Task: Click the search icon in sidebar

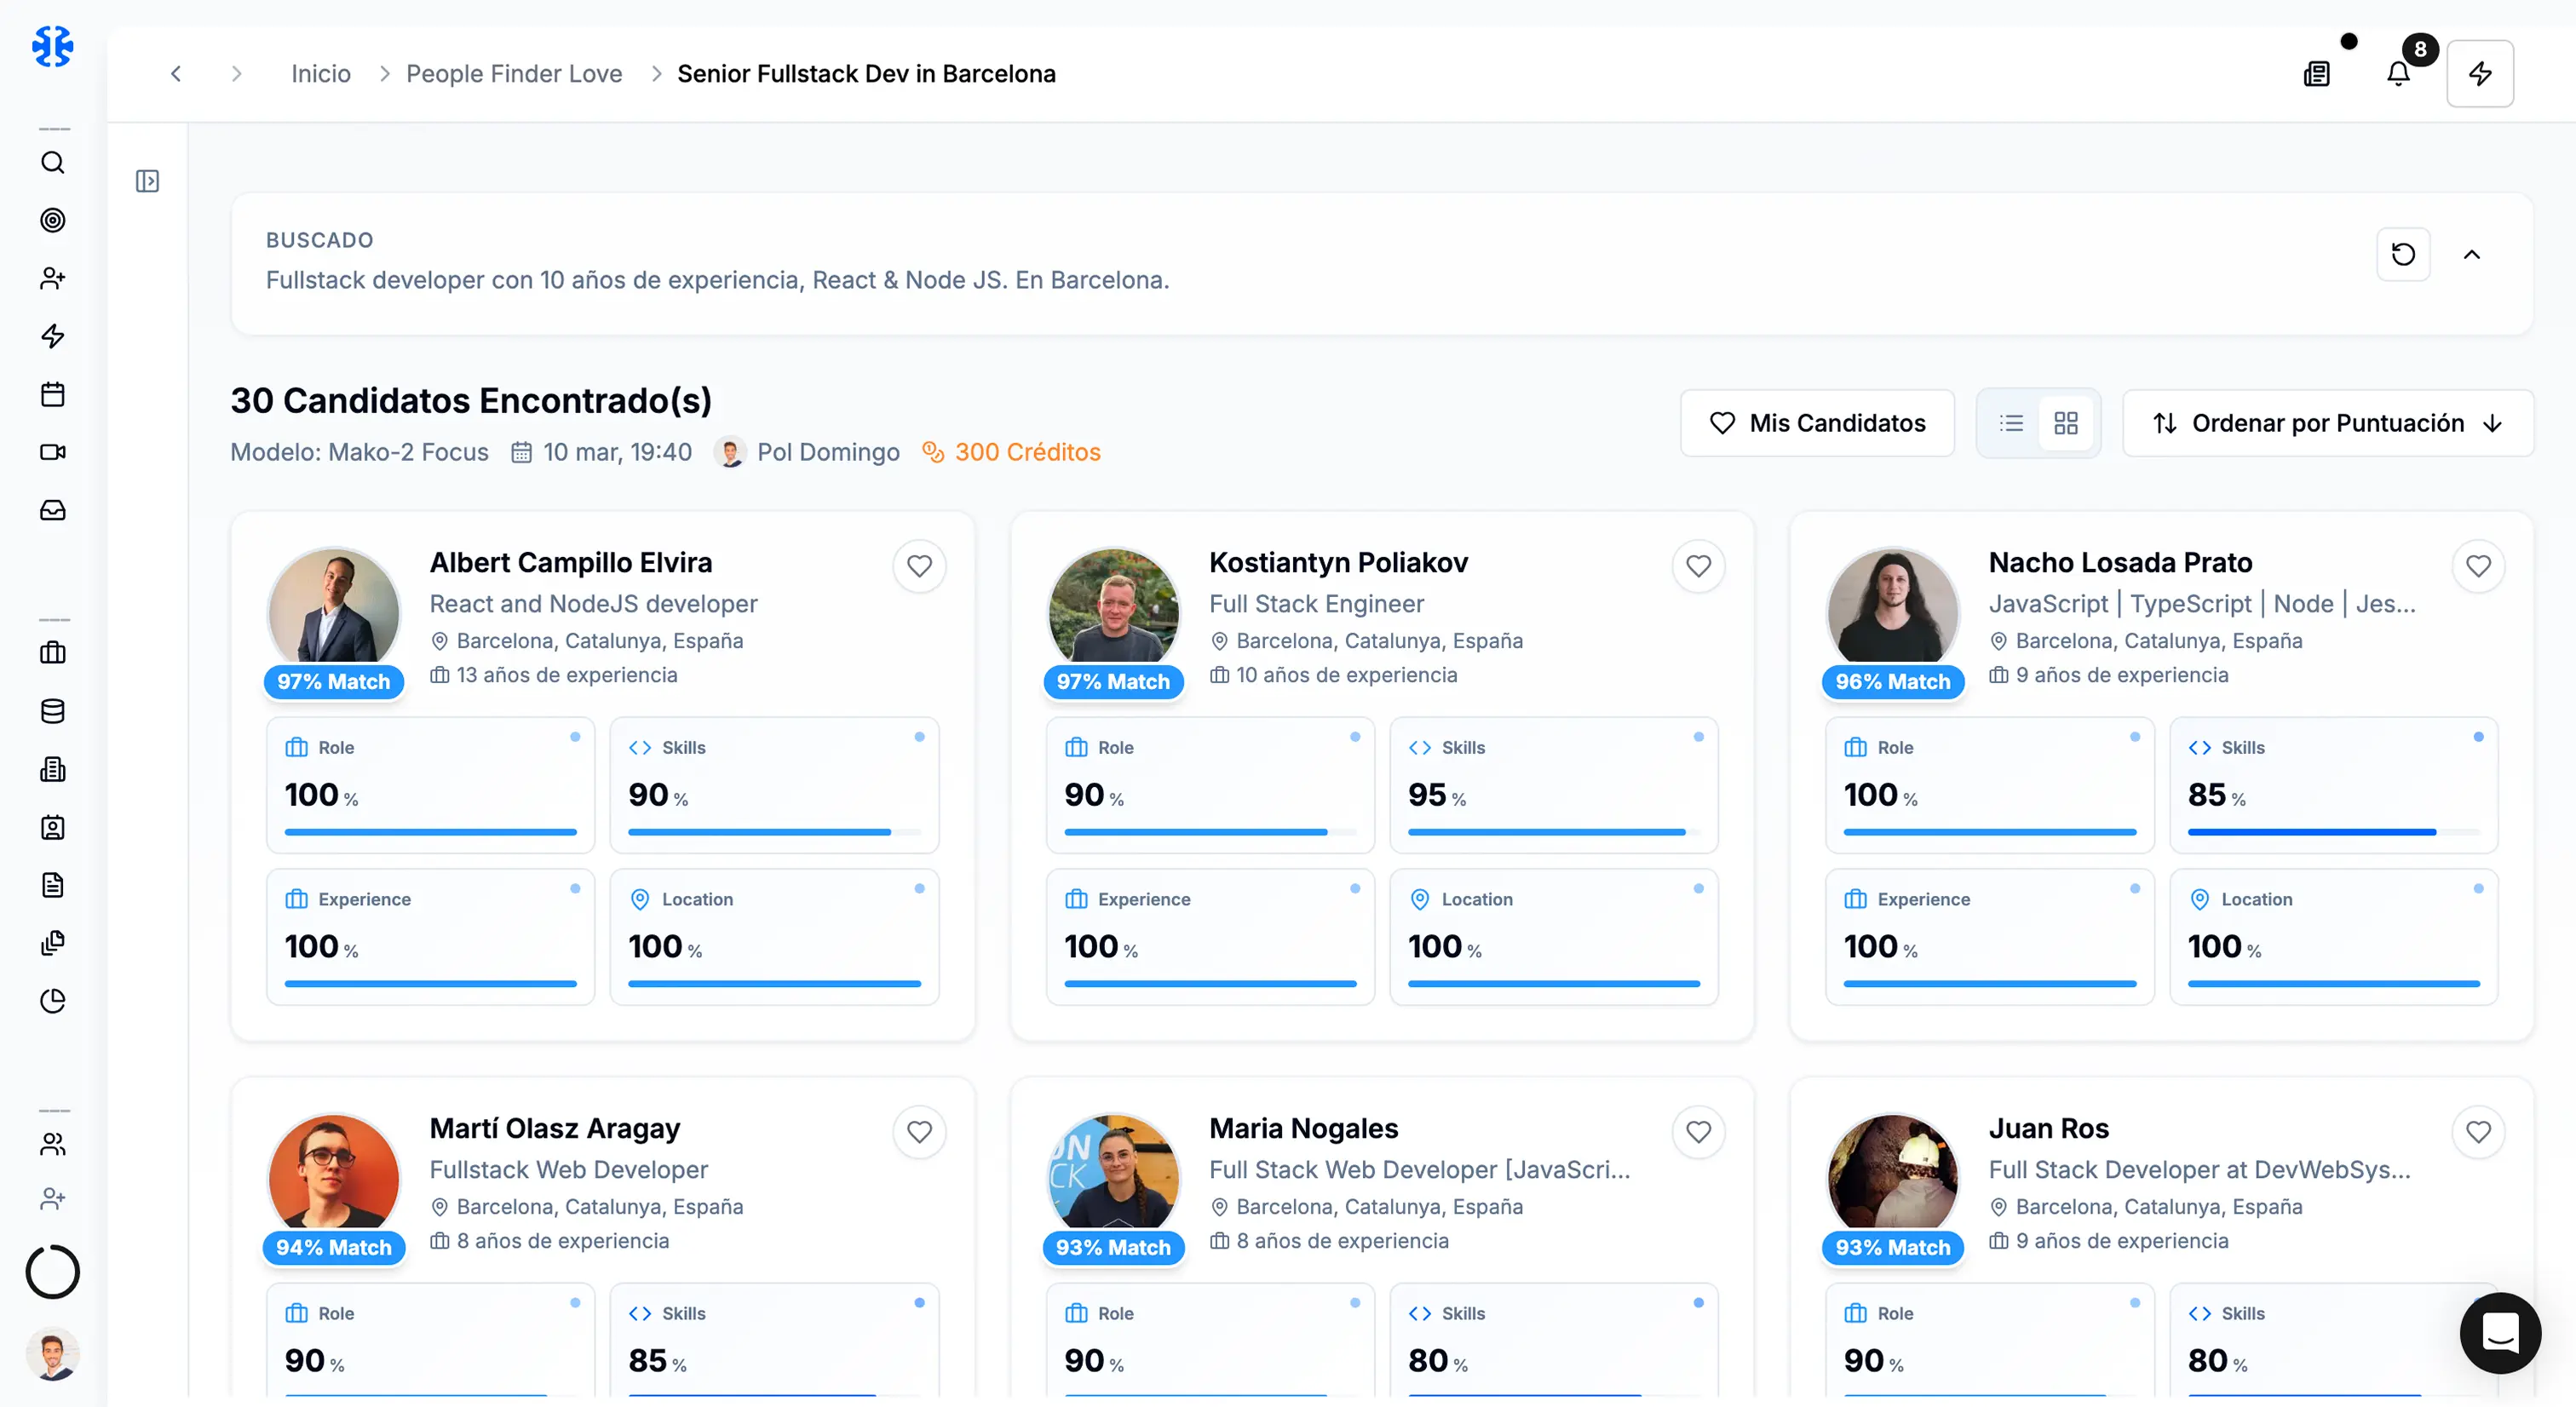Action: point(52,162)
